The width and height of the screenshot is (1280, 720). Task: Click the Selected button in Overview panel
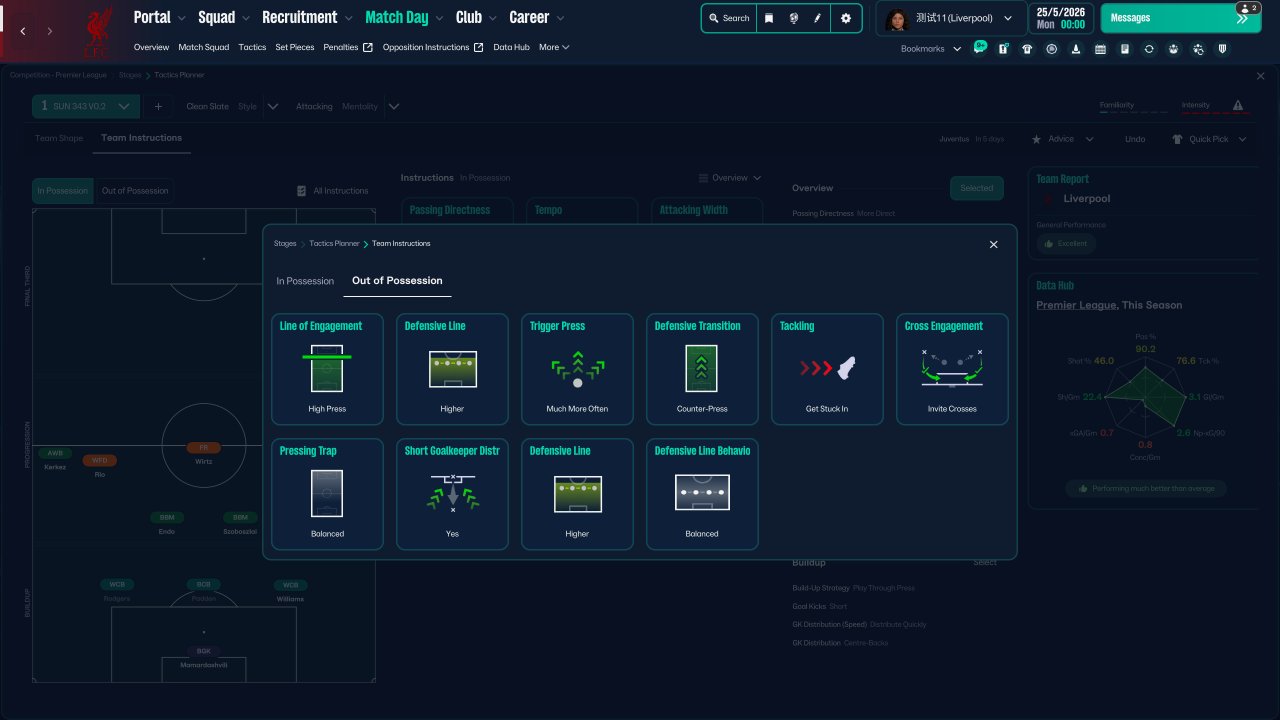(977, 188)
